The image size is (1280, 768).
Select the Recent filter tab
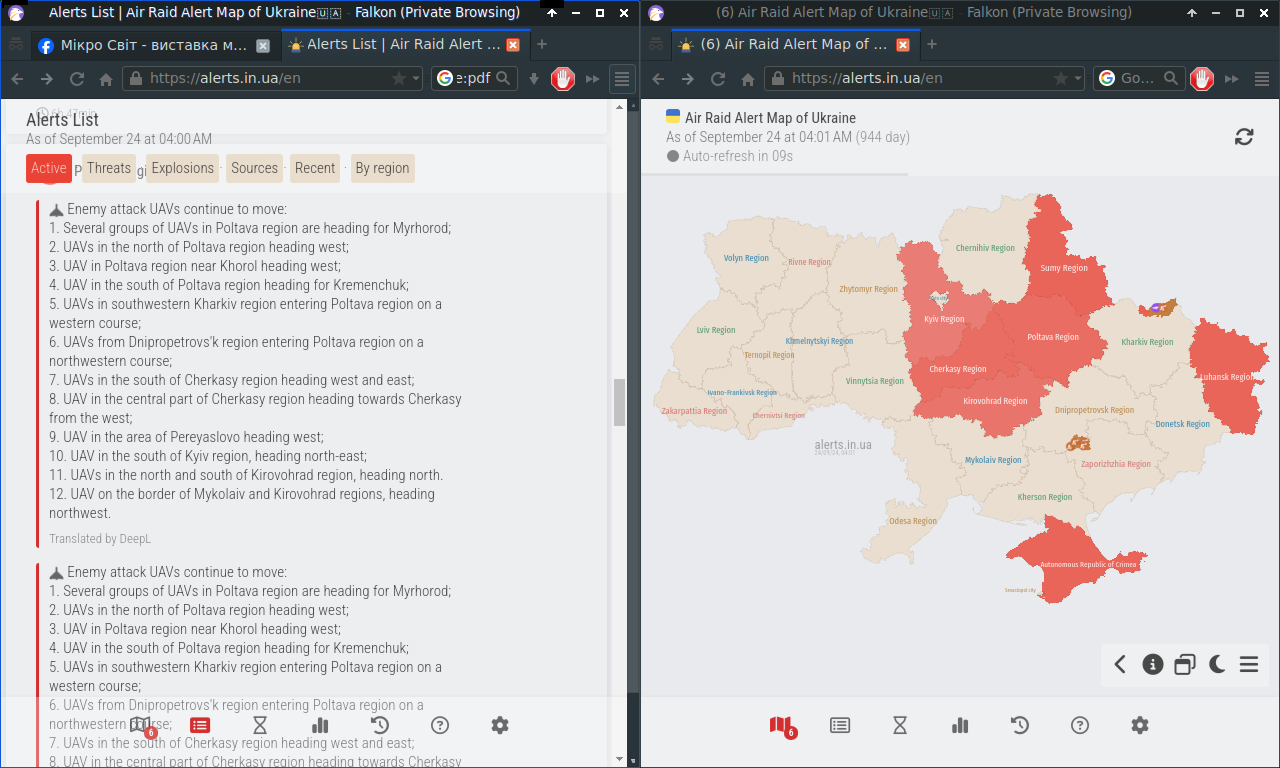point(315,168)
